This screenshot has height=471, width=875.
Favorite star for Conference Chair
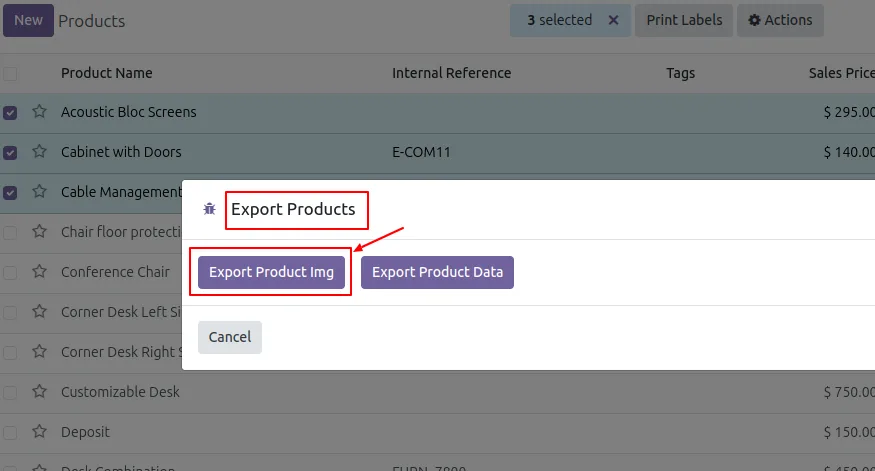click(x=39, y=271)
